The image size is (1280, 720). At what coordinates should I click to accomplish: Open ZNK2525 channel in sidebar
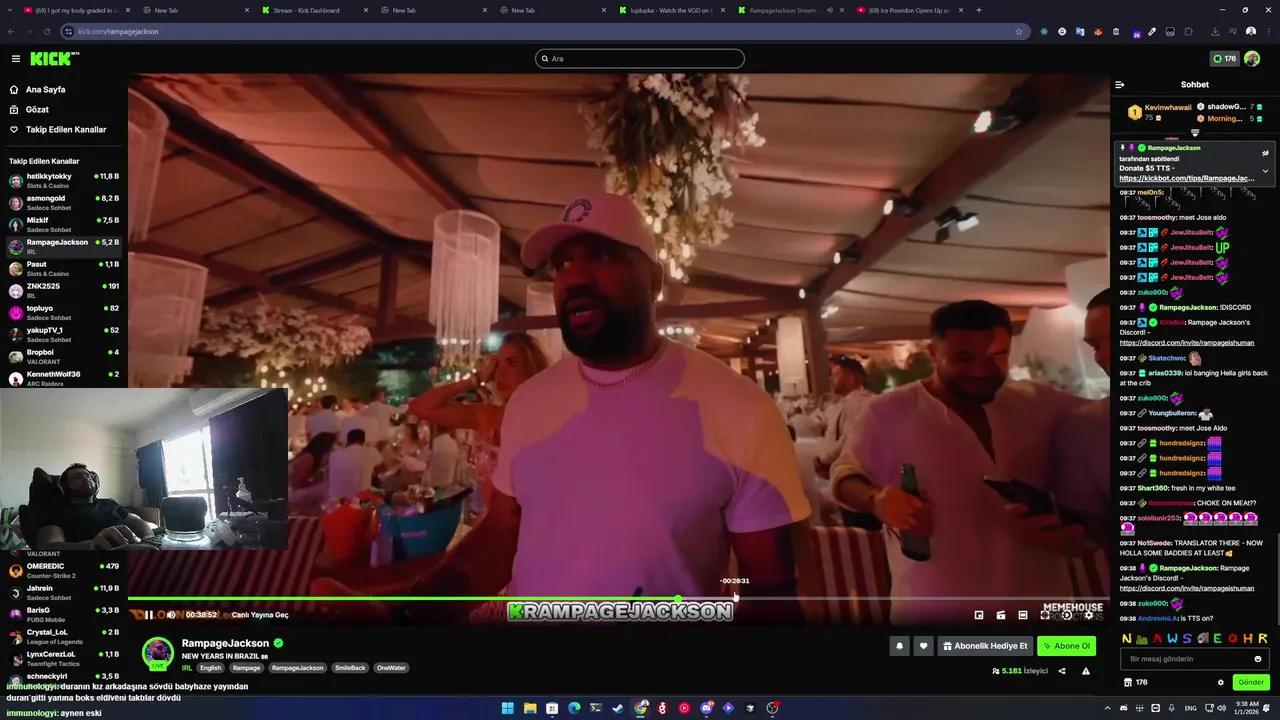tap(64, 290)
